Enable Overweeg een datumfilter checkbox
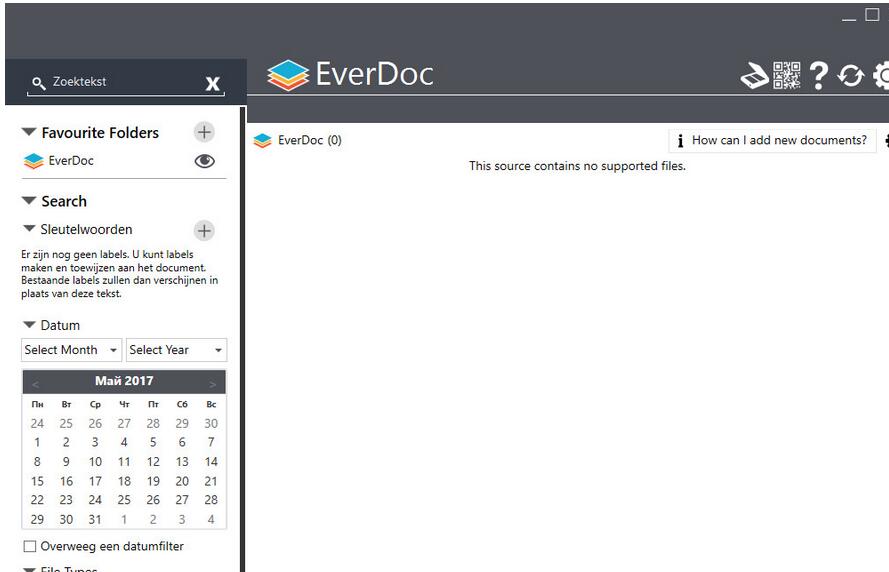 [x=29, y=546]
